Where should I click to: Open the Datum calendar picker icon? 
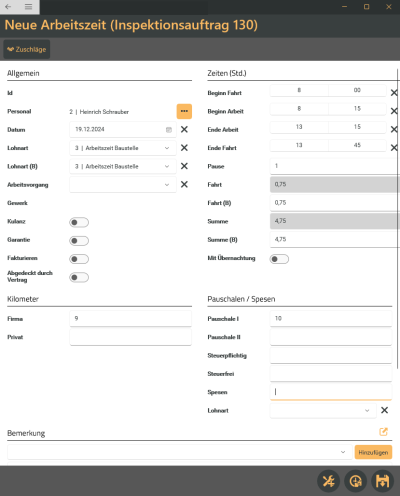169,130
